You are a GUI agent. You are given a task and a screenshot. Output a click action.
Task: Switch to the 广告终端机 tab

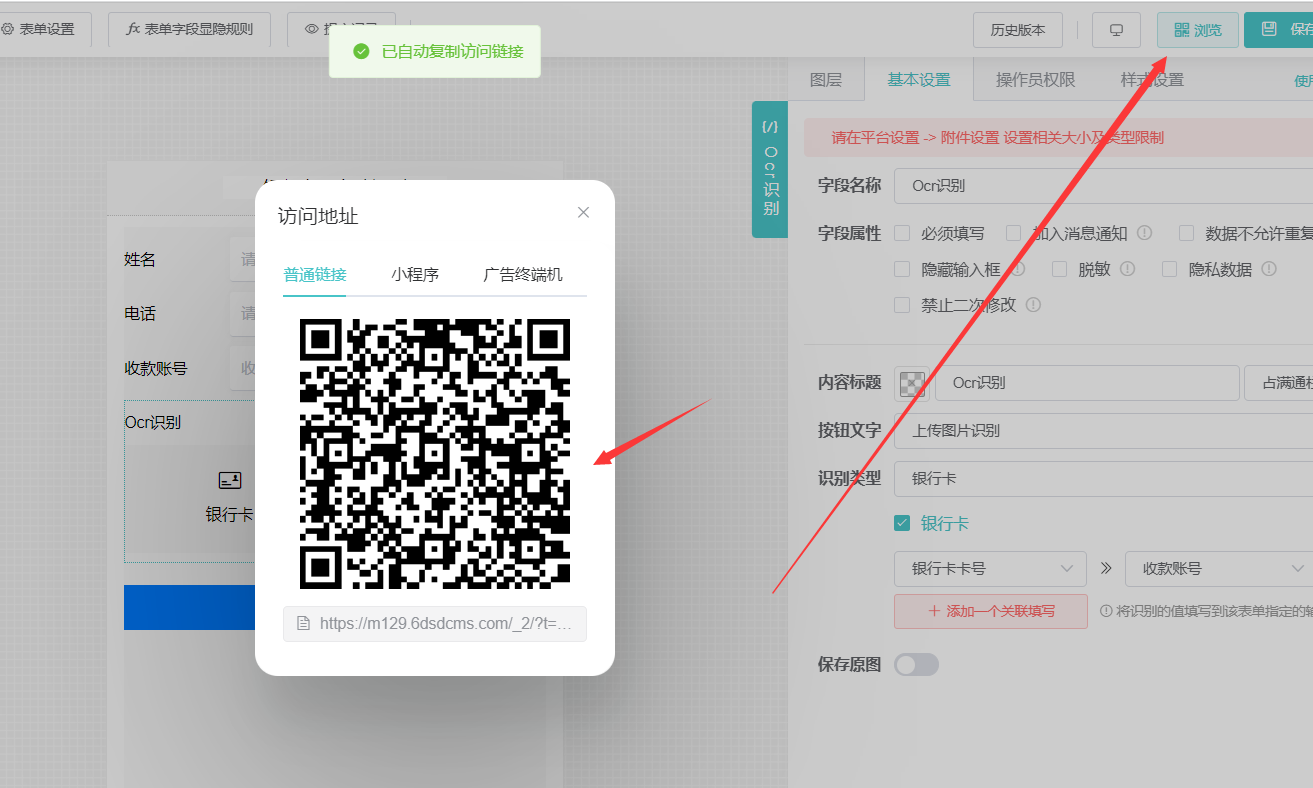click(523, 275)
